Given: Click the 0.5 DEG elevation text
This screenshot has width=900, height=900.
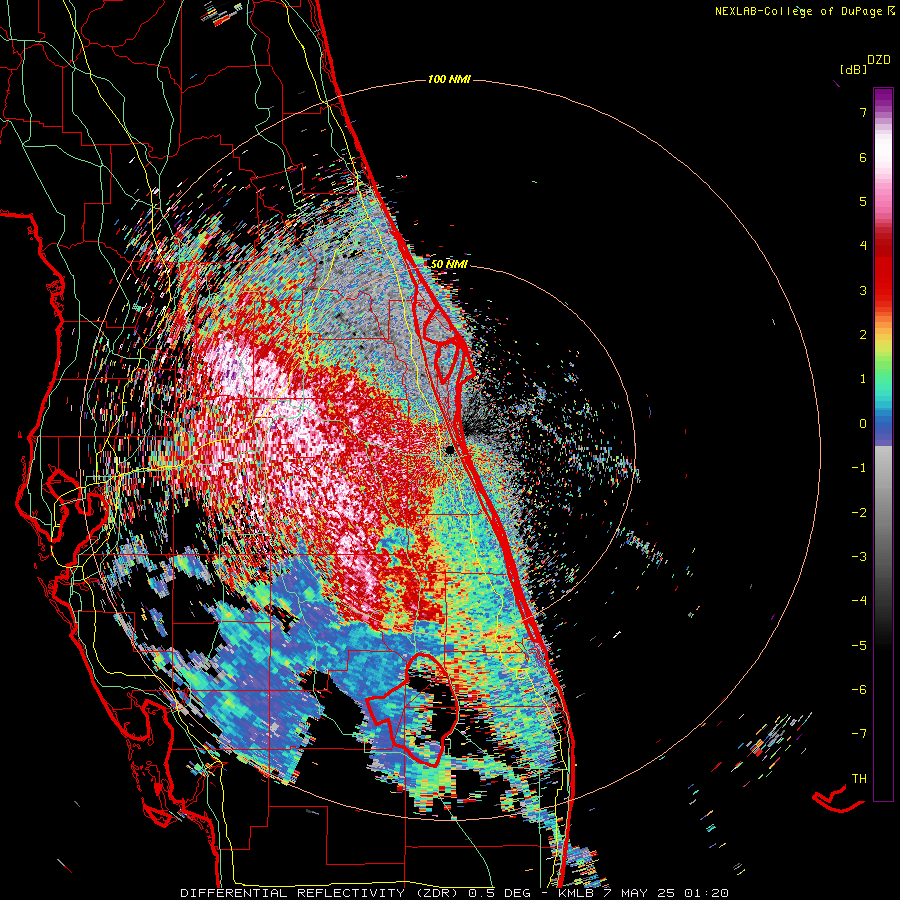Looking at the screenshot, I should tap(499, 893).
